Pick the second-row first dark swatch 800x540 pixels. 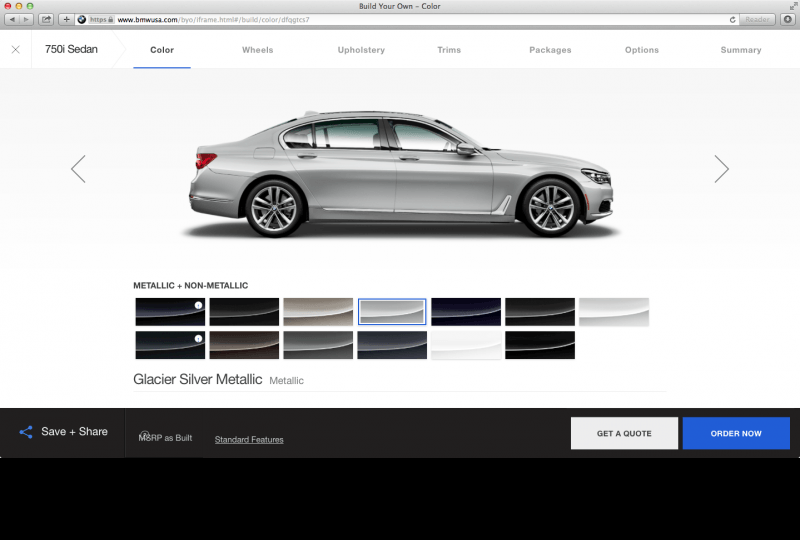[170, 345]
